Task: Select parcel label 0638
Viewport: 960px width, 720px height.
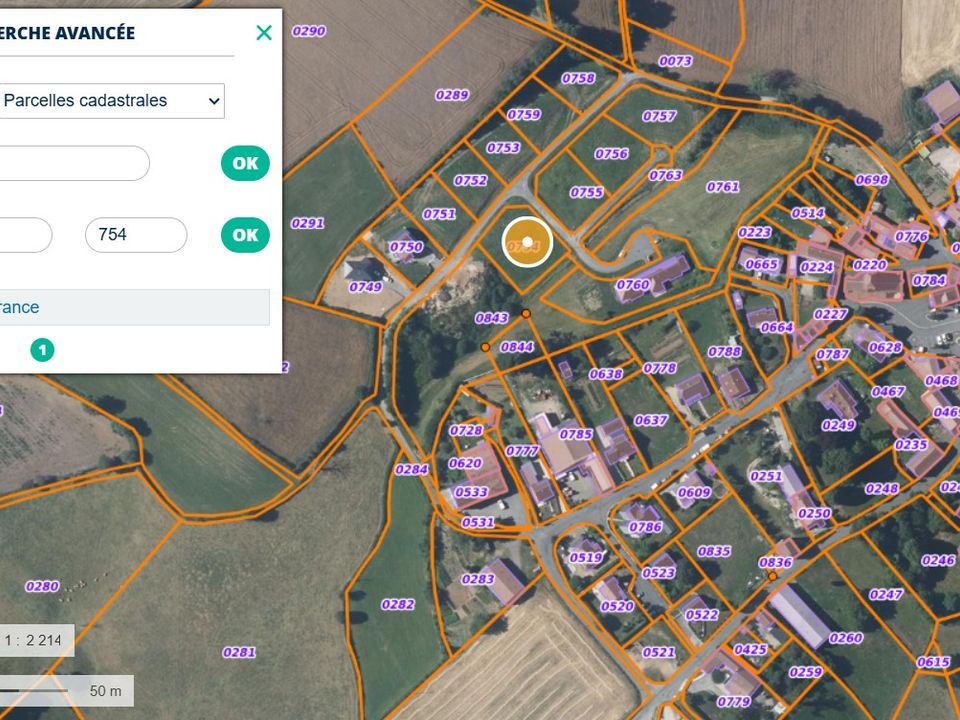Action: click(x=606, y=374)
